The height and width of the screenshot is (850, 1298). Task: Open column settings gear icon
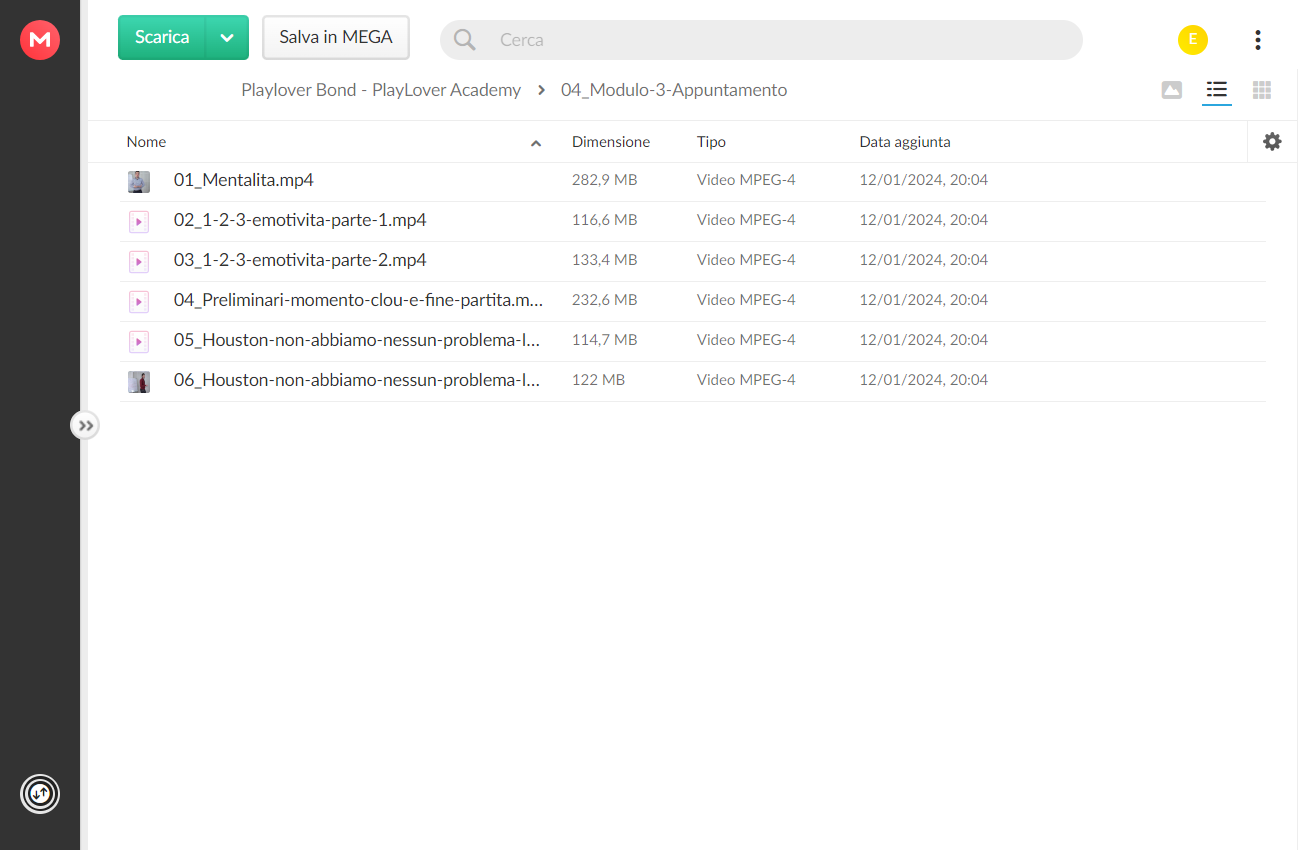1272,142
